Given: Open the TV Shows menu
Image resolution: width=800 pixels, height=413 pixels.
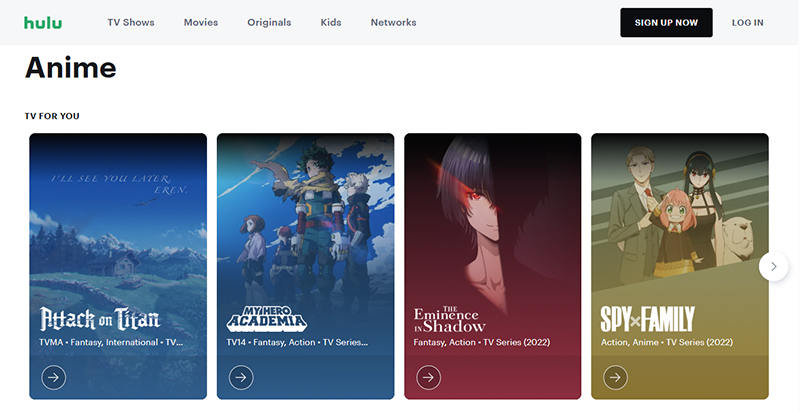Looking at the screenshot, I should pos(131,22).
